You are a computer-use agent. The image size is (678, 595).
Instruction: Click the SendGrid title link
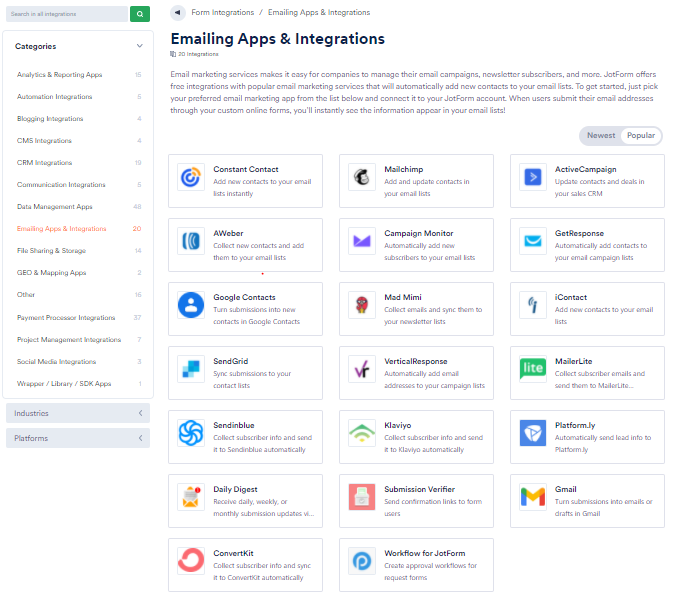pos(230,361)
